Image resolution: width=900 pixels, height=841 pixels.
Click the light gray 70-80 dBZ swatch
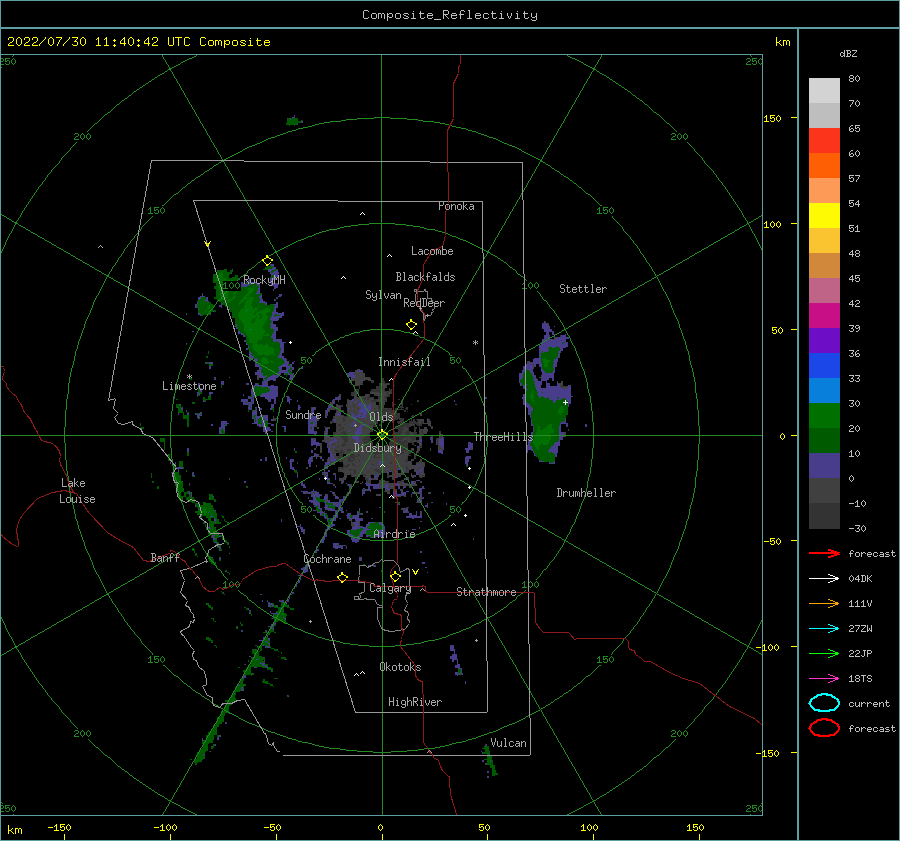coord(824,91)
